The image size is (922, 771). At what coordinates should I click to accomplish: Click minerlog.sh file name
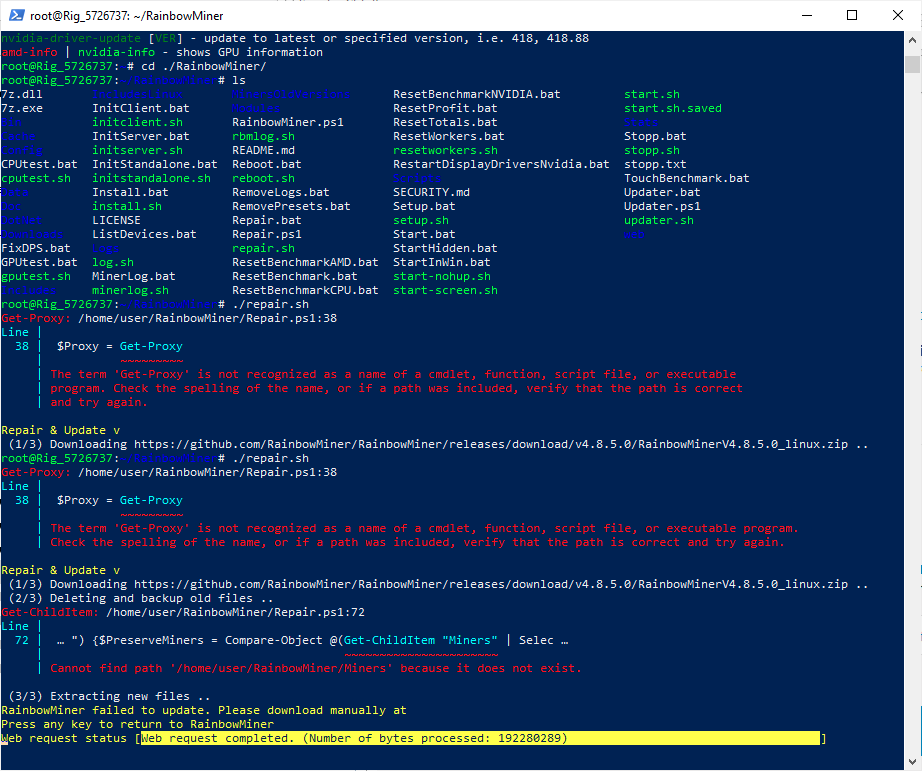(130, 291)
